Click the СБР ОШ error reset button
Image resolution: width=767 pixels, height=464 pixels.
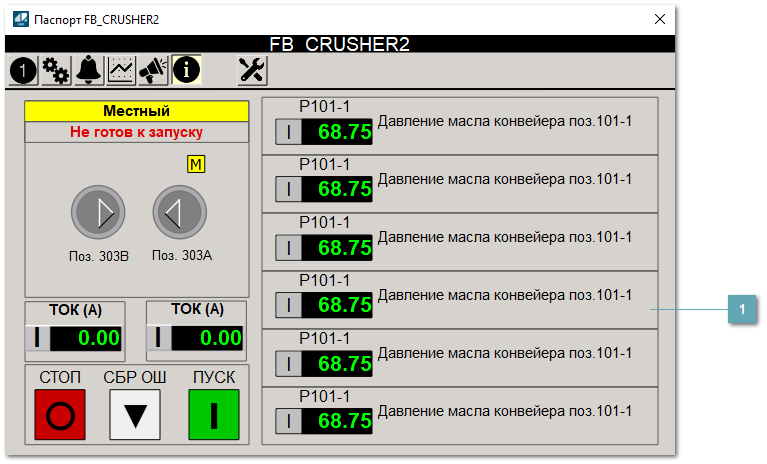coord(135,414)
